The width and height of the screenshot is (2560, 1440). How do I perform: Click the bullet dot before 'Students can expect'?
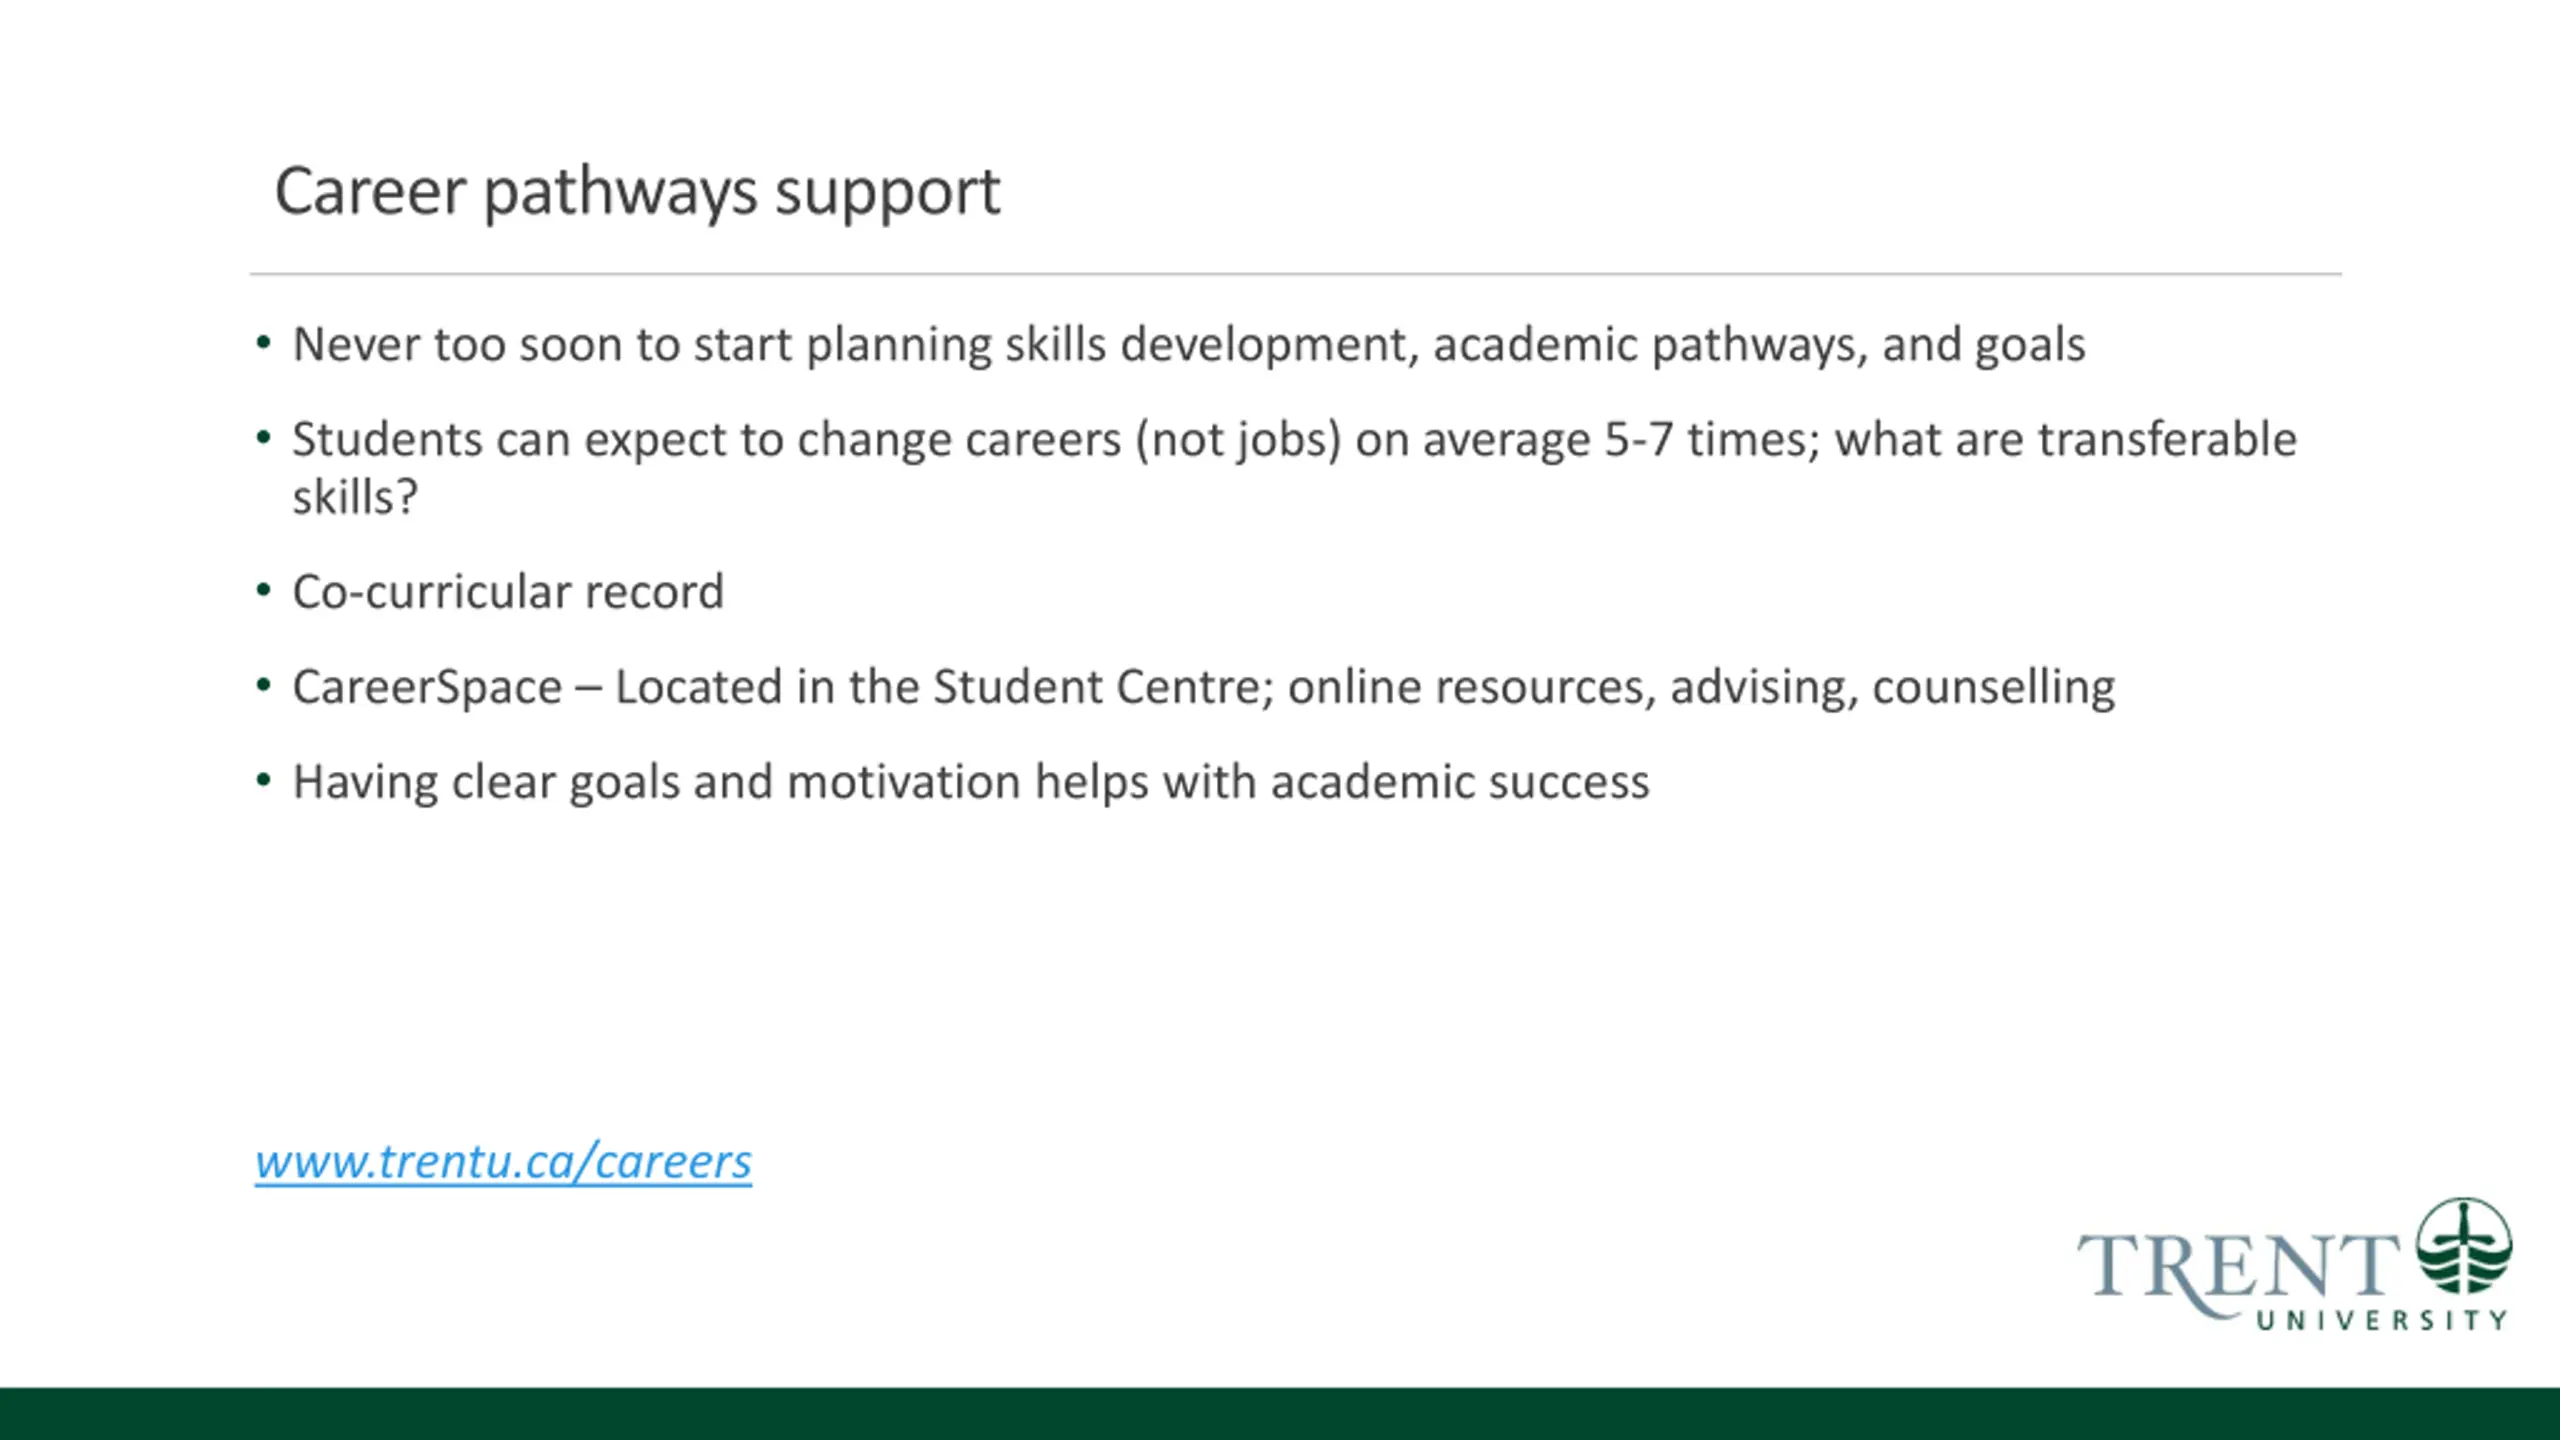[263, 439]
